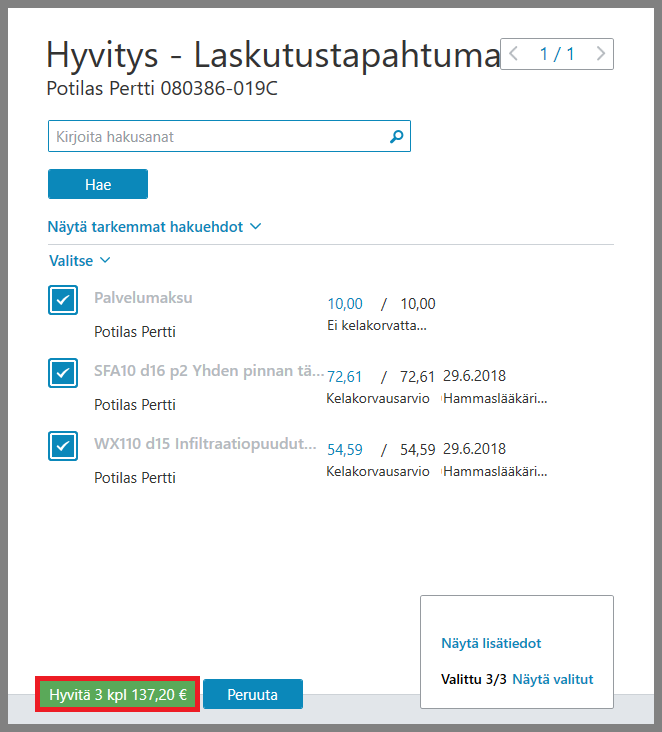Click the 72,61 amount link
Viewport: 662px width, 732px height.
pos(345,376)
